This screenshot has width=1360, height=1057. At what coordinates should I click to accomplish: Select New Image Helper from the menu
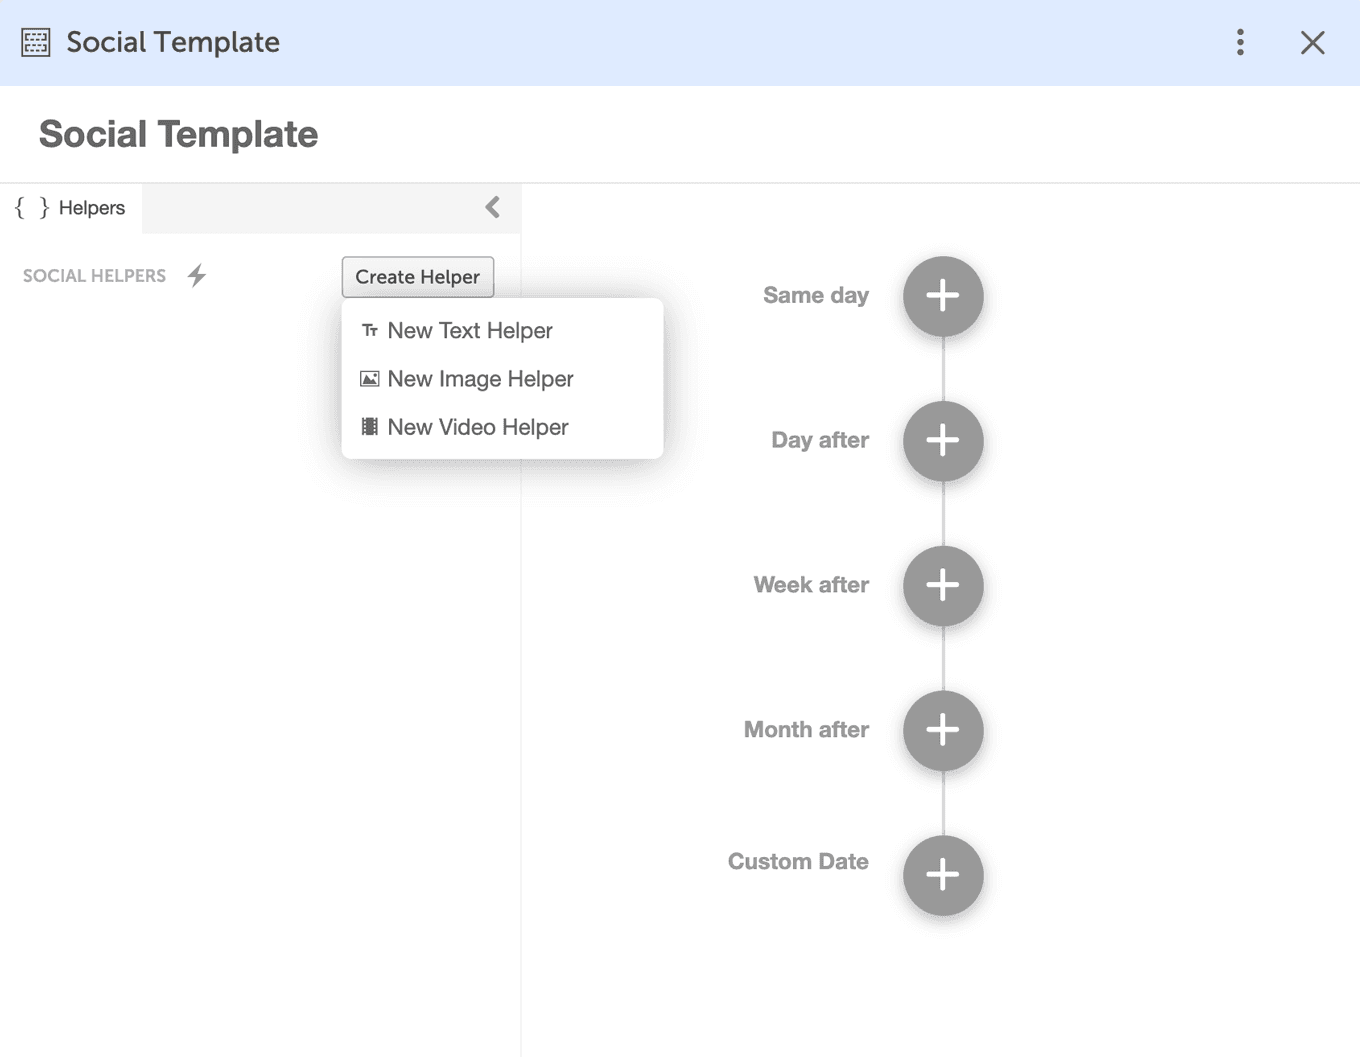pyautogui.click(x=481, y=378)
